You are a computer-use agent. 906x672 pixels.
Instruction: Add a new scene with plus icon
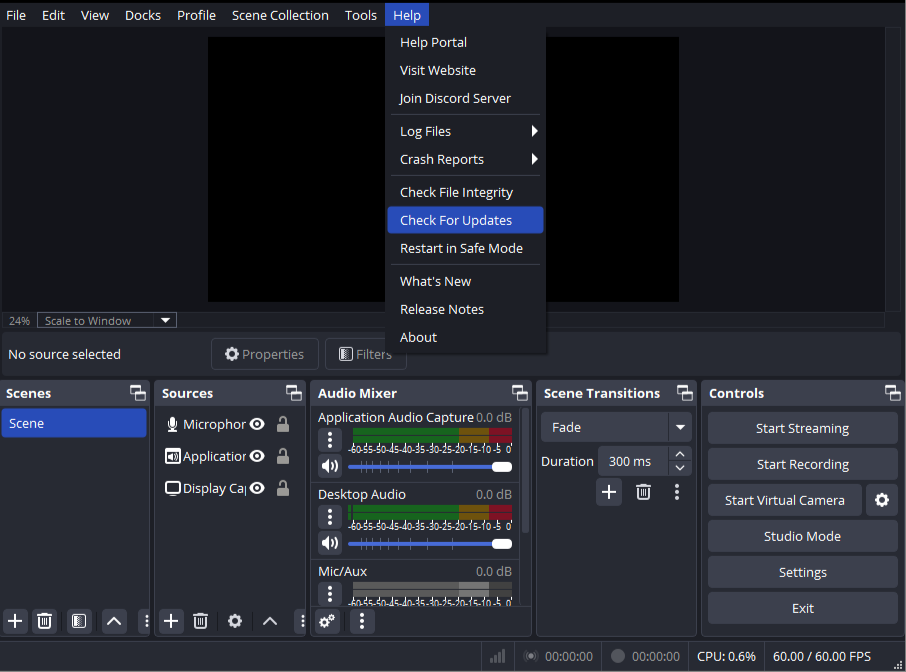15,621
